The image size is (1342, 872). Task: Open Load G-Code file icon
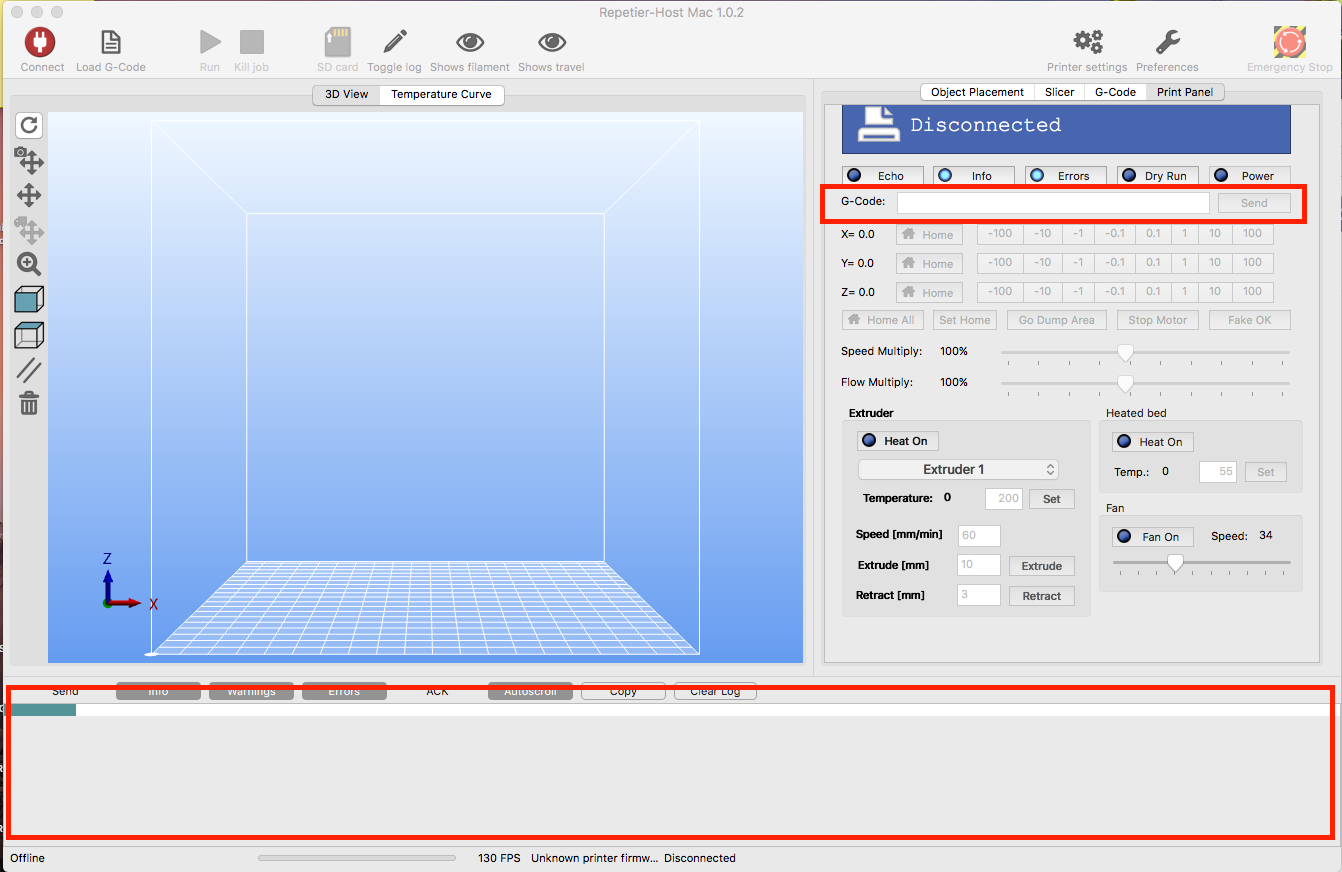[x=111, y=42]
